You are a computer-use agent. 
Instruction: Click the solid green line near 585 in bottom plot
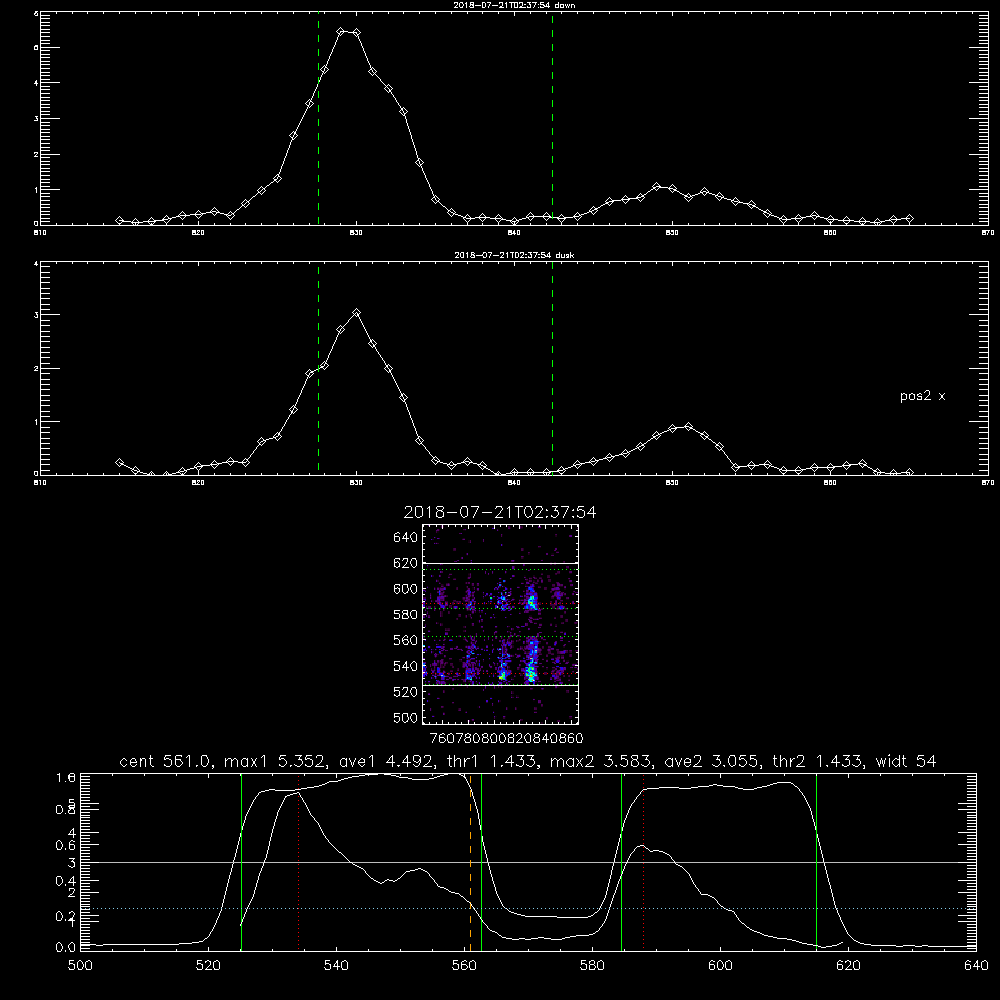pos(621,862)
